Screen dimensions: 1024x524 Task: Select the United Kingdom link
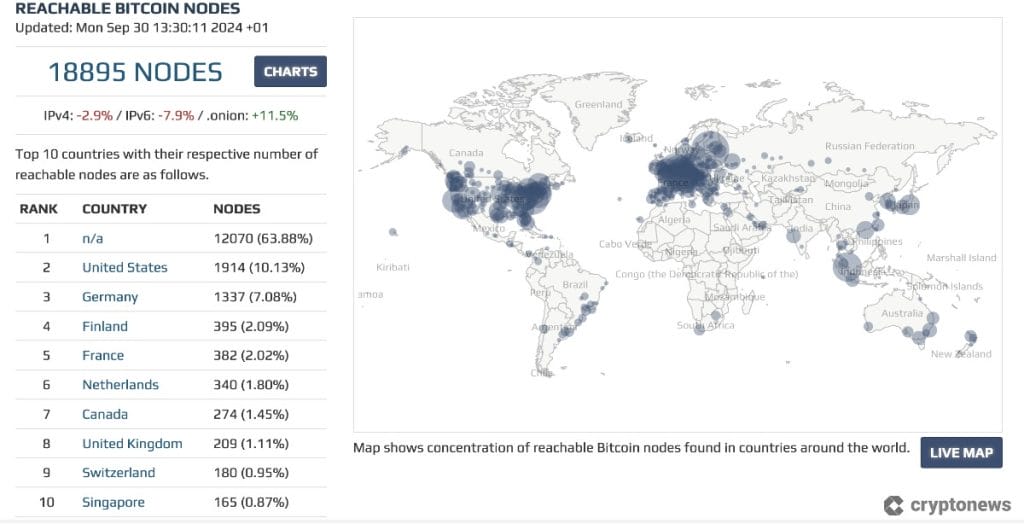(x=132, y=443)
